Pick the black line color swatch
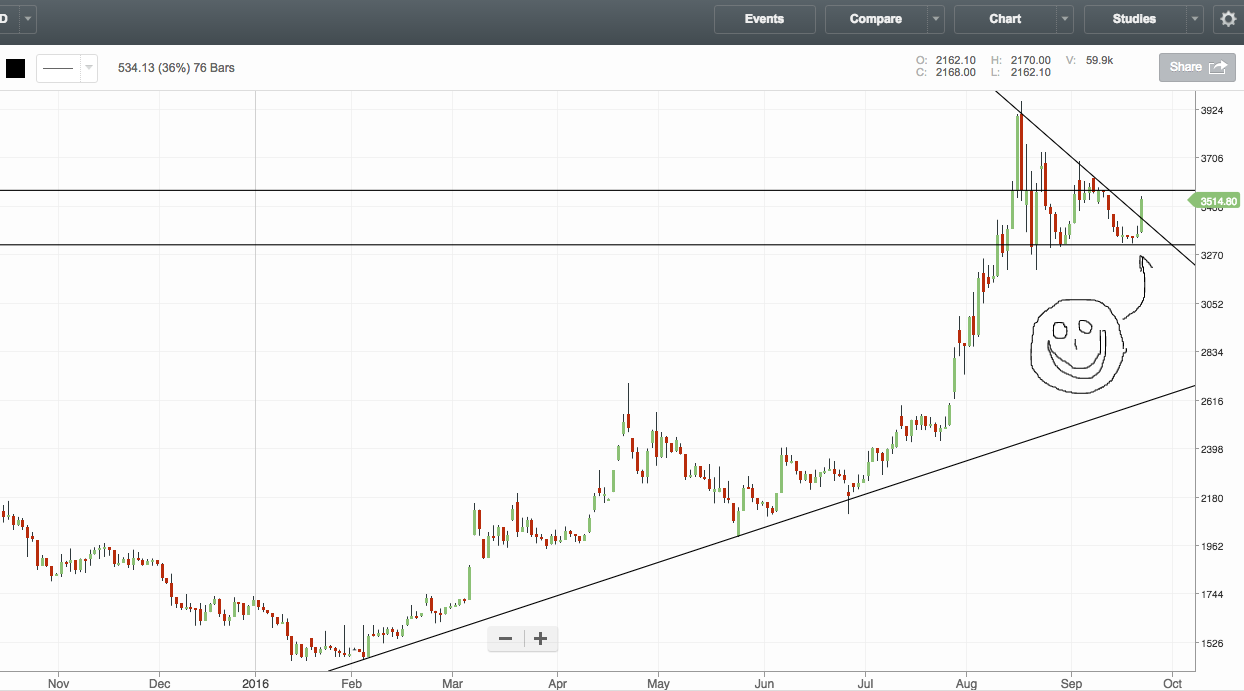 [x=15, y=68]
